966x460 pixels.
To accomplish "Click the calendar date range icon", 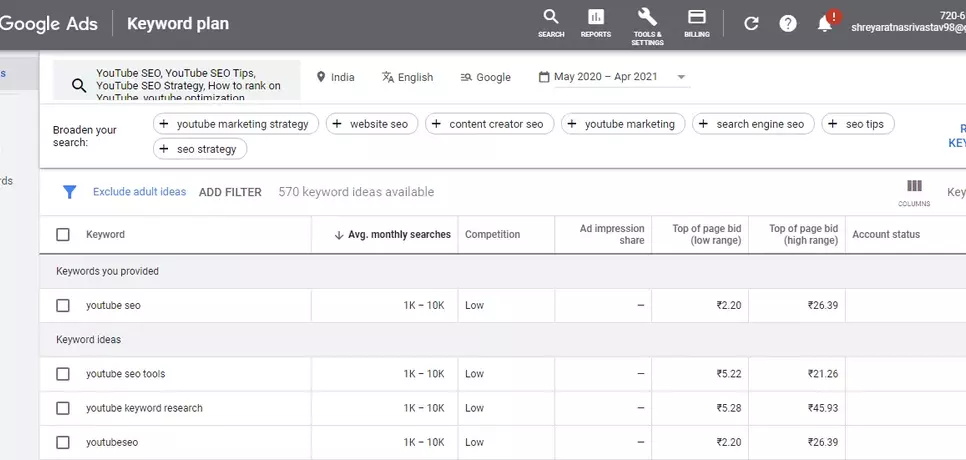I will pyautogui.click(x=544, y=77).
